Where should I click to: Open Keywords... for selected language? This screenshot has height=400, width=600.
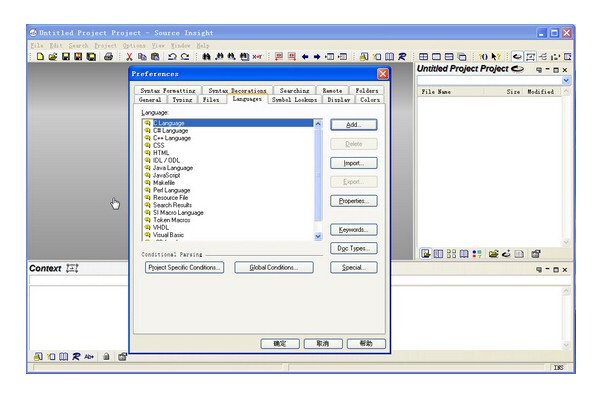[353, 229]
